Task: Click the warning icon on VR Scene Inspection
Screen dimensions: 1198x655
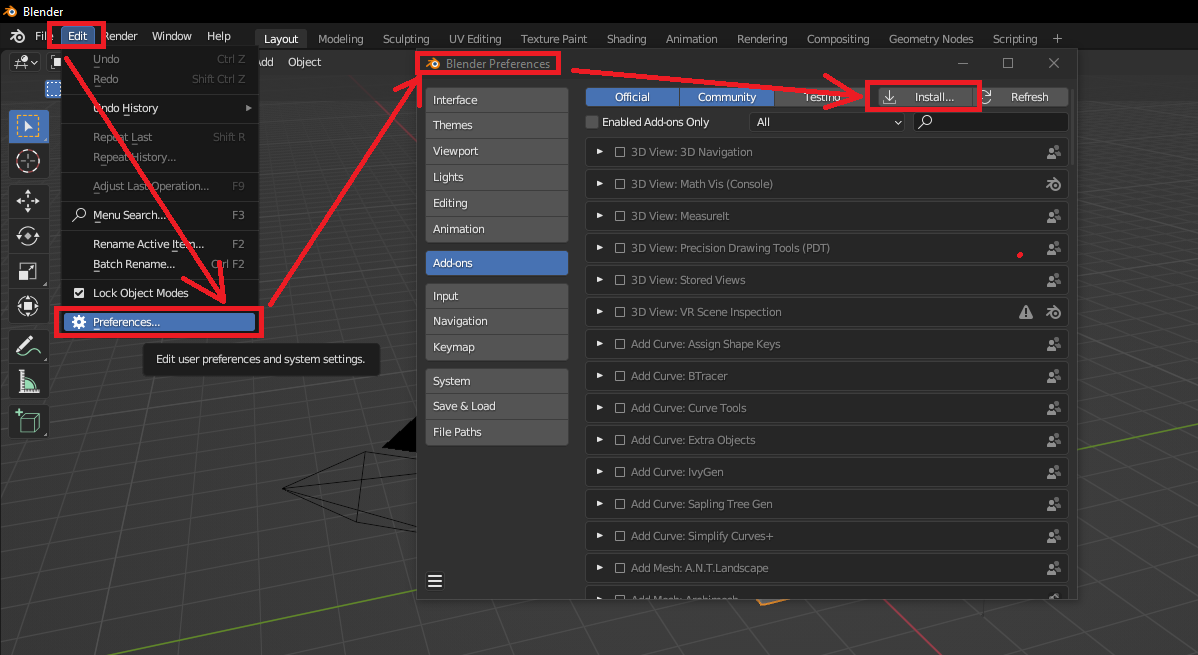Action: point(1026,312)
